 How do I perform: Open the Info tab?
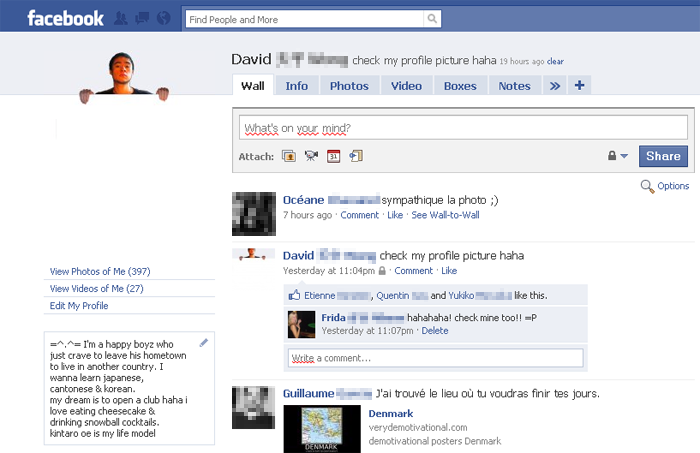pyautogui.click(x=297, y=86)
